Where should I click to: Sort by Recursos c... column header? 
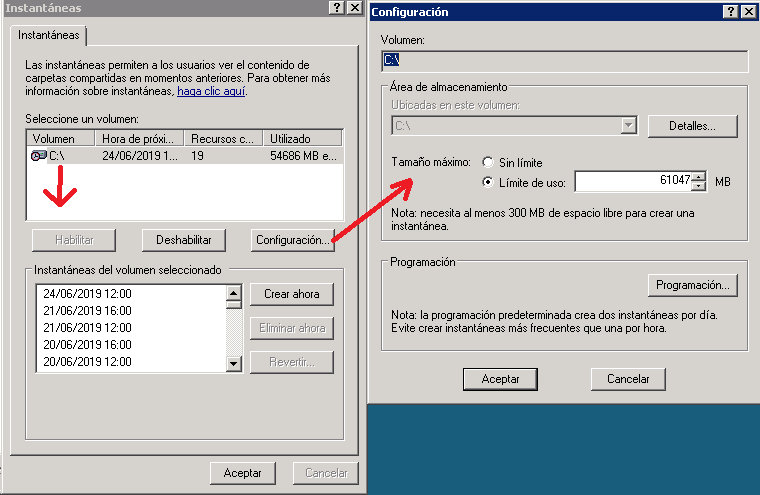coord(223,139)
